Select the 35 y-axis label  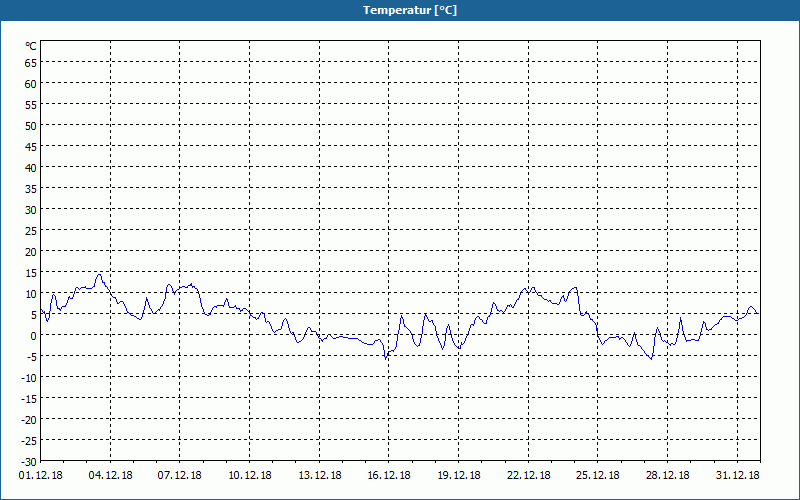[31, 189]
